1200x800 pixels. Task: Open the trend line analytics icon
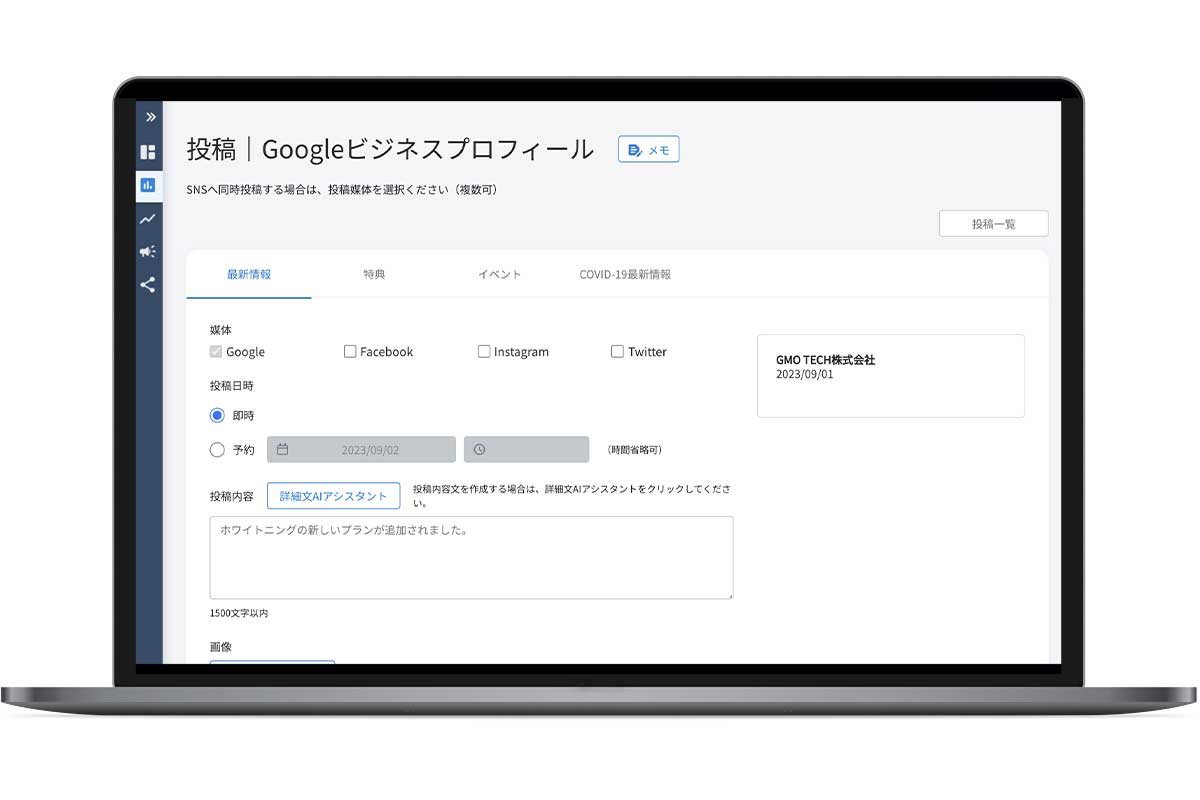click(148, 219)
